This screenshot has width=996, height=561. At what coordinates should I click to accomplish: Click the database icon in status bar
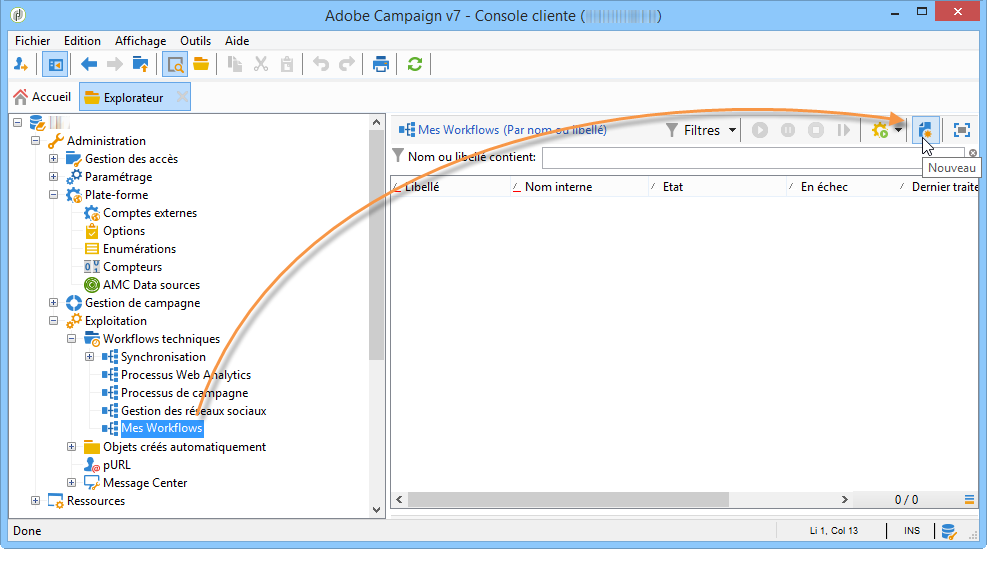coord(949,531)
